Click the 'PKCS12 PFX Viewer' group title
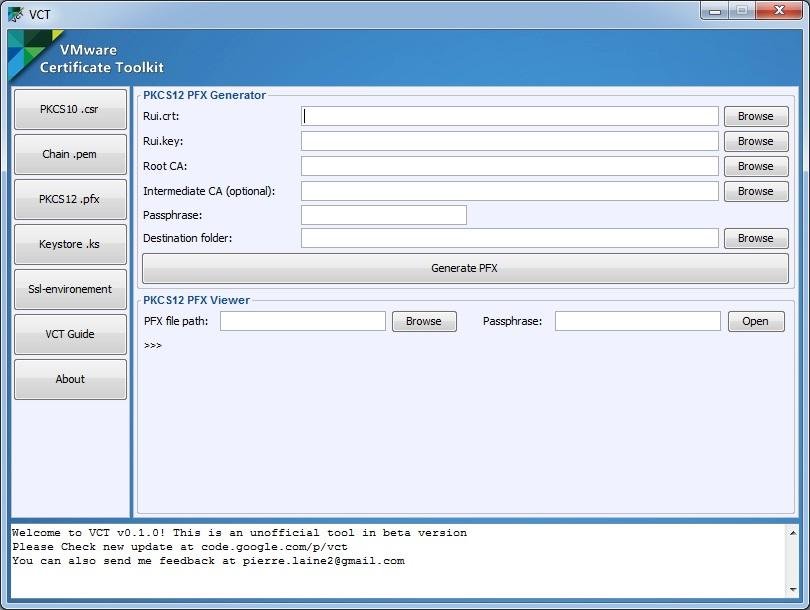 [x=196, y=300]
